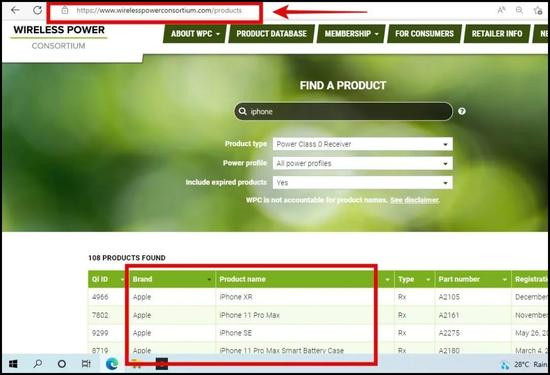Sort by the Type column header
550x375 pixels.
point(414,279)
